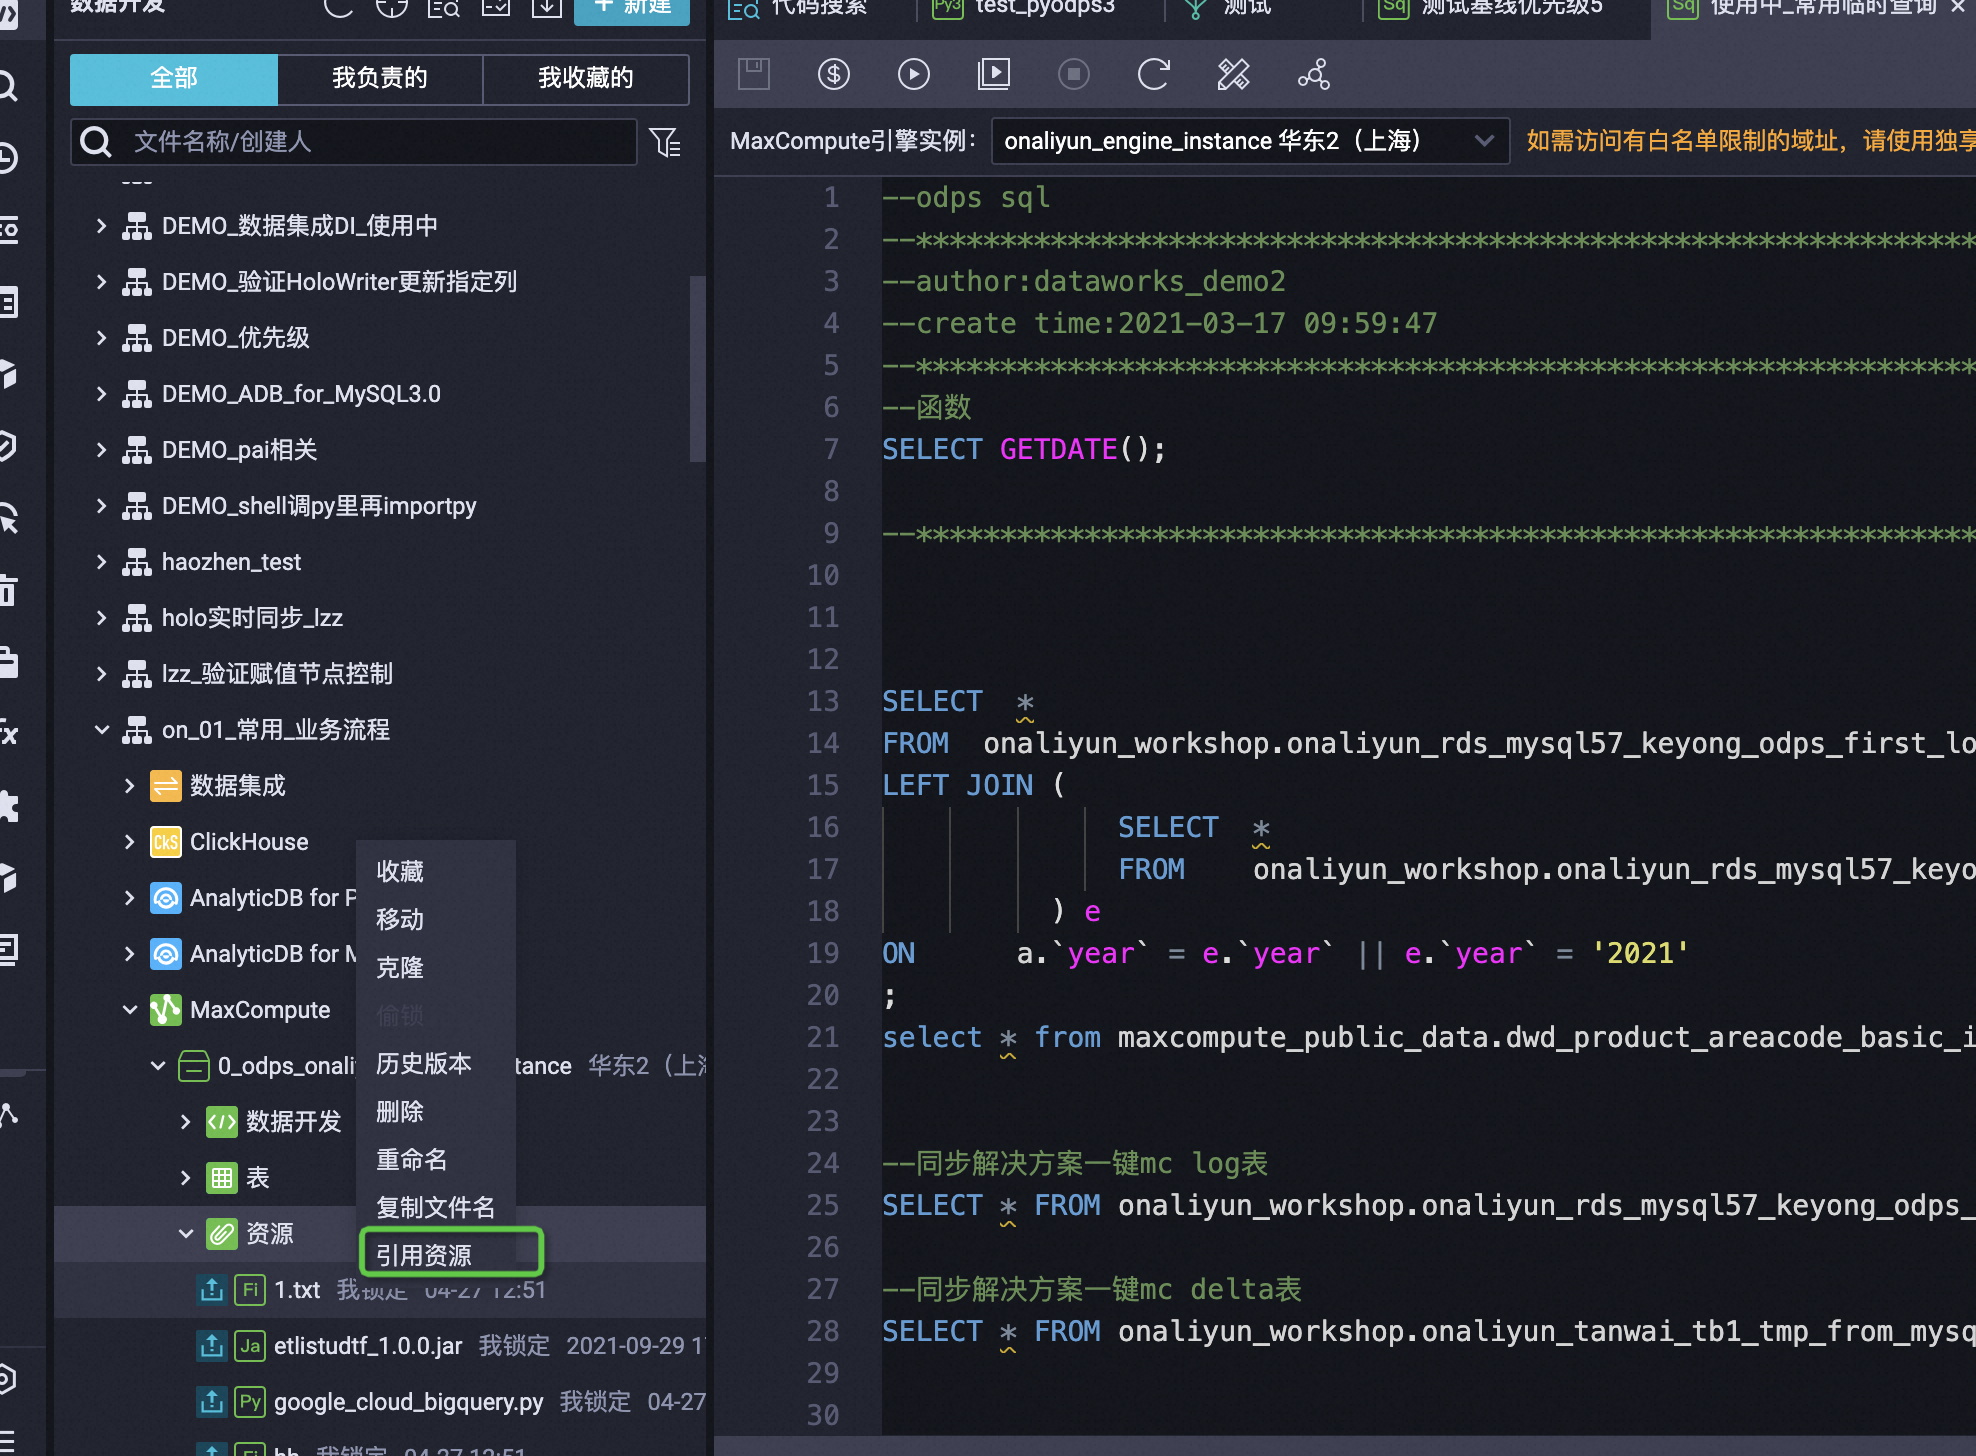Choose 移动 from the context menu
1976x1456 pixels.
[x=400, y=920]
